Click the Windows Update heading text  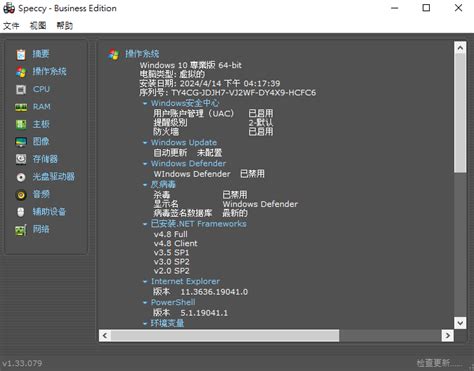(184, 143)
